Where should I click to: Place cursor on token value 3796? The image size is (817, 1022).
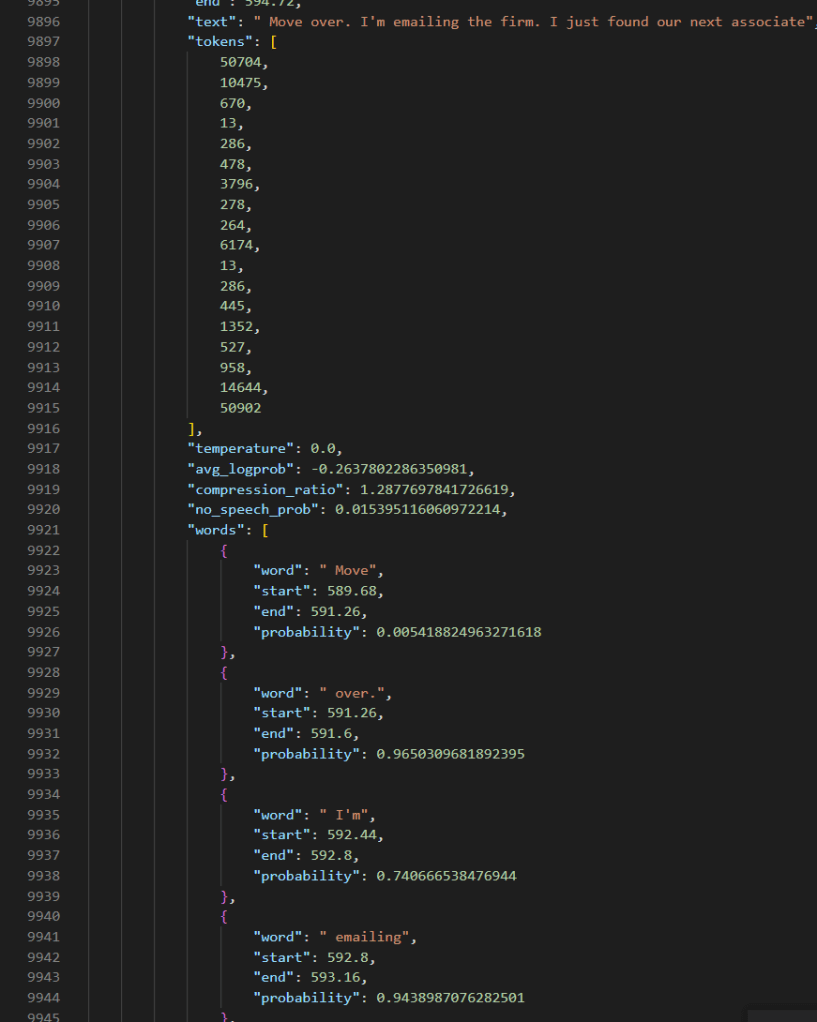(237, 184)
